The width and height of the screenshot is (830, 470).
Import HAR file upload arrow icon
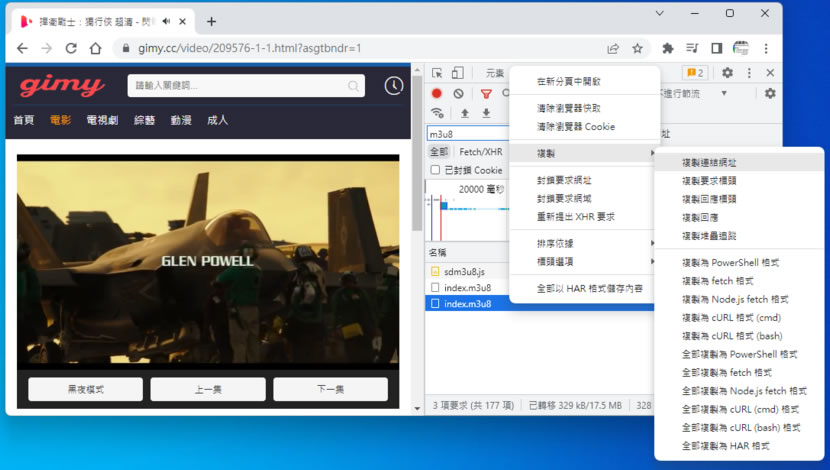click(465, 113)
